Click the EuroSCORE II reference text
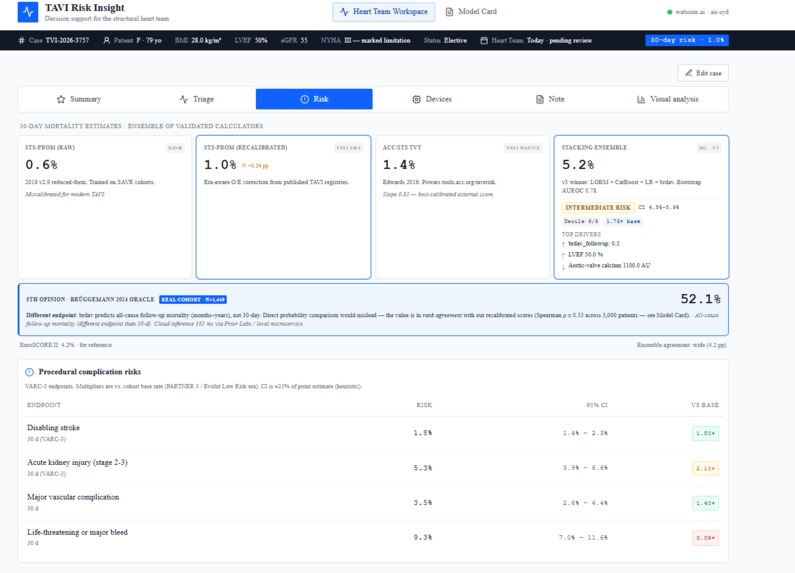Image resolution: width=795 pixels, height=573 pixels. pos(66,345)
